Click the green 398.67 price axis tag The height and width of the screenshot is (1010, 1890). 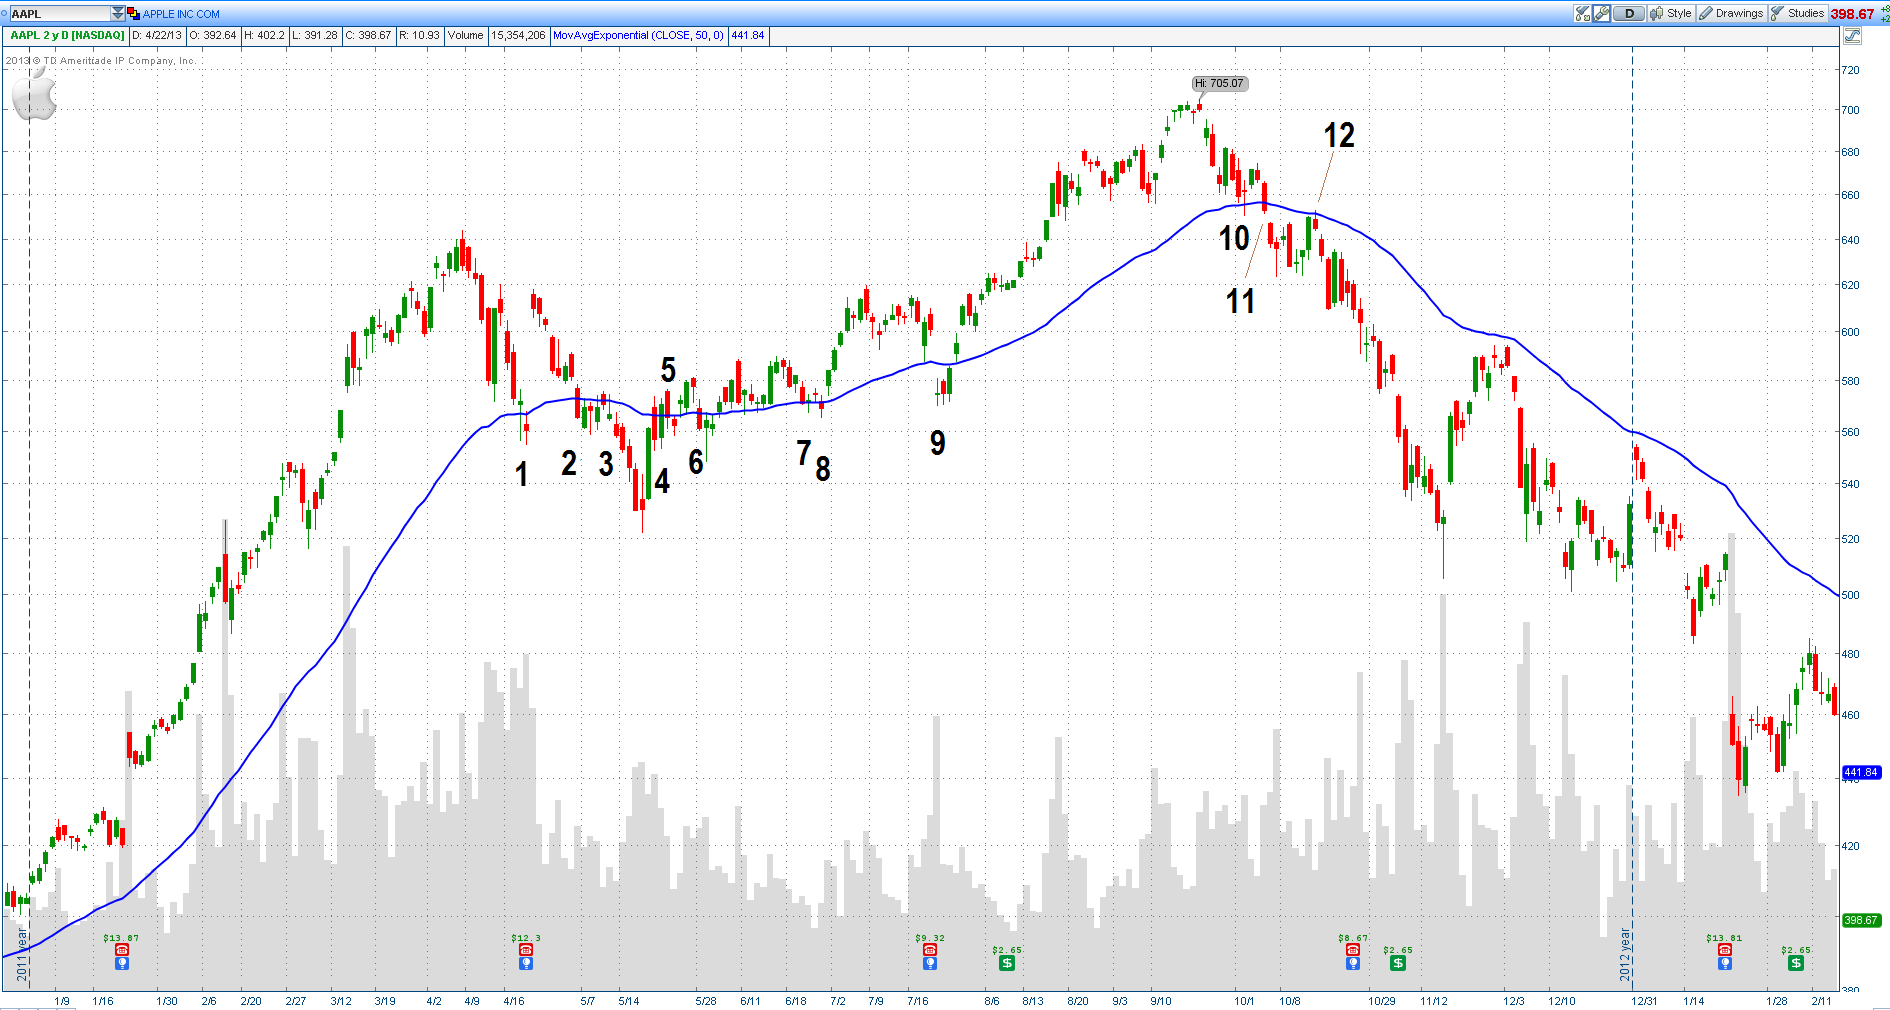tap(1861, 920)
